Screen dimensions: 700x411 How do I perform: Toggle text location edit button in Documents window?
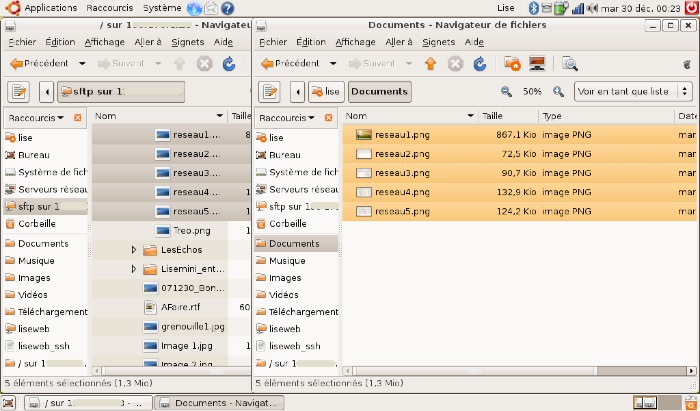pyautogui.click(x=269, y=92)
